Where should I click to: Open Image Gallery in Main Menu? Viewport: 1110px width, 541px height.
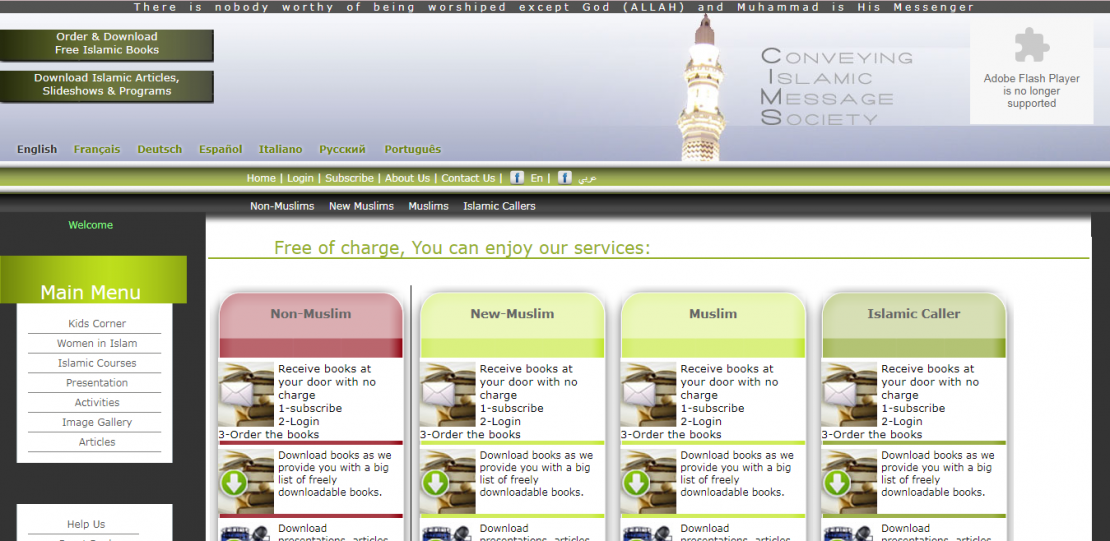point(96,423)
